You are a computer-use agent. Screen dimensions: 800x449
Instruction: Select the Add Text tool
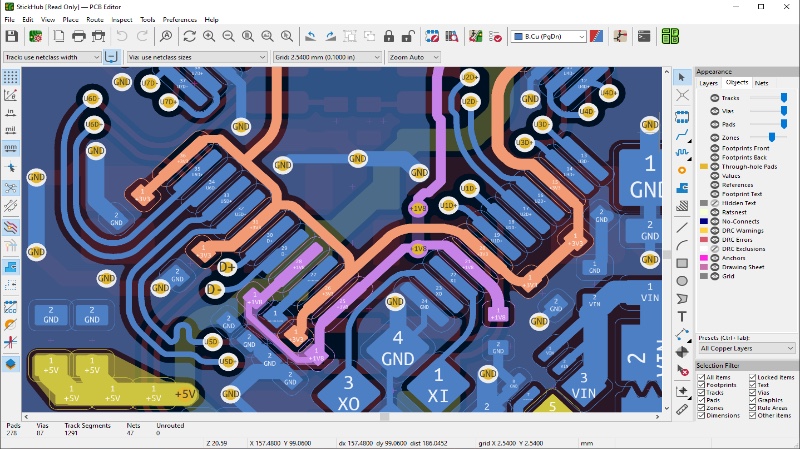682,316
